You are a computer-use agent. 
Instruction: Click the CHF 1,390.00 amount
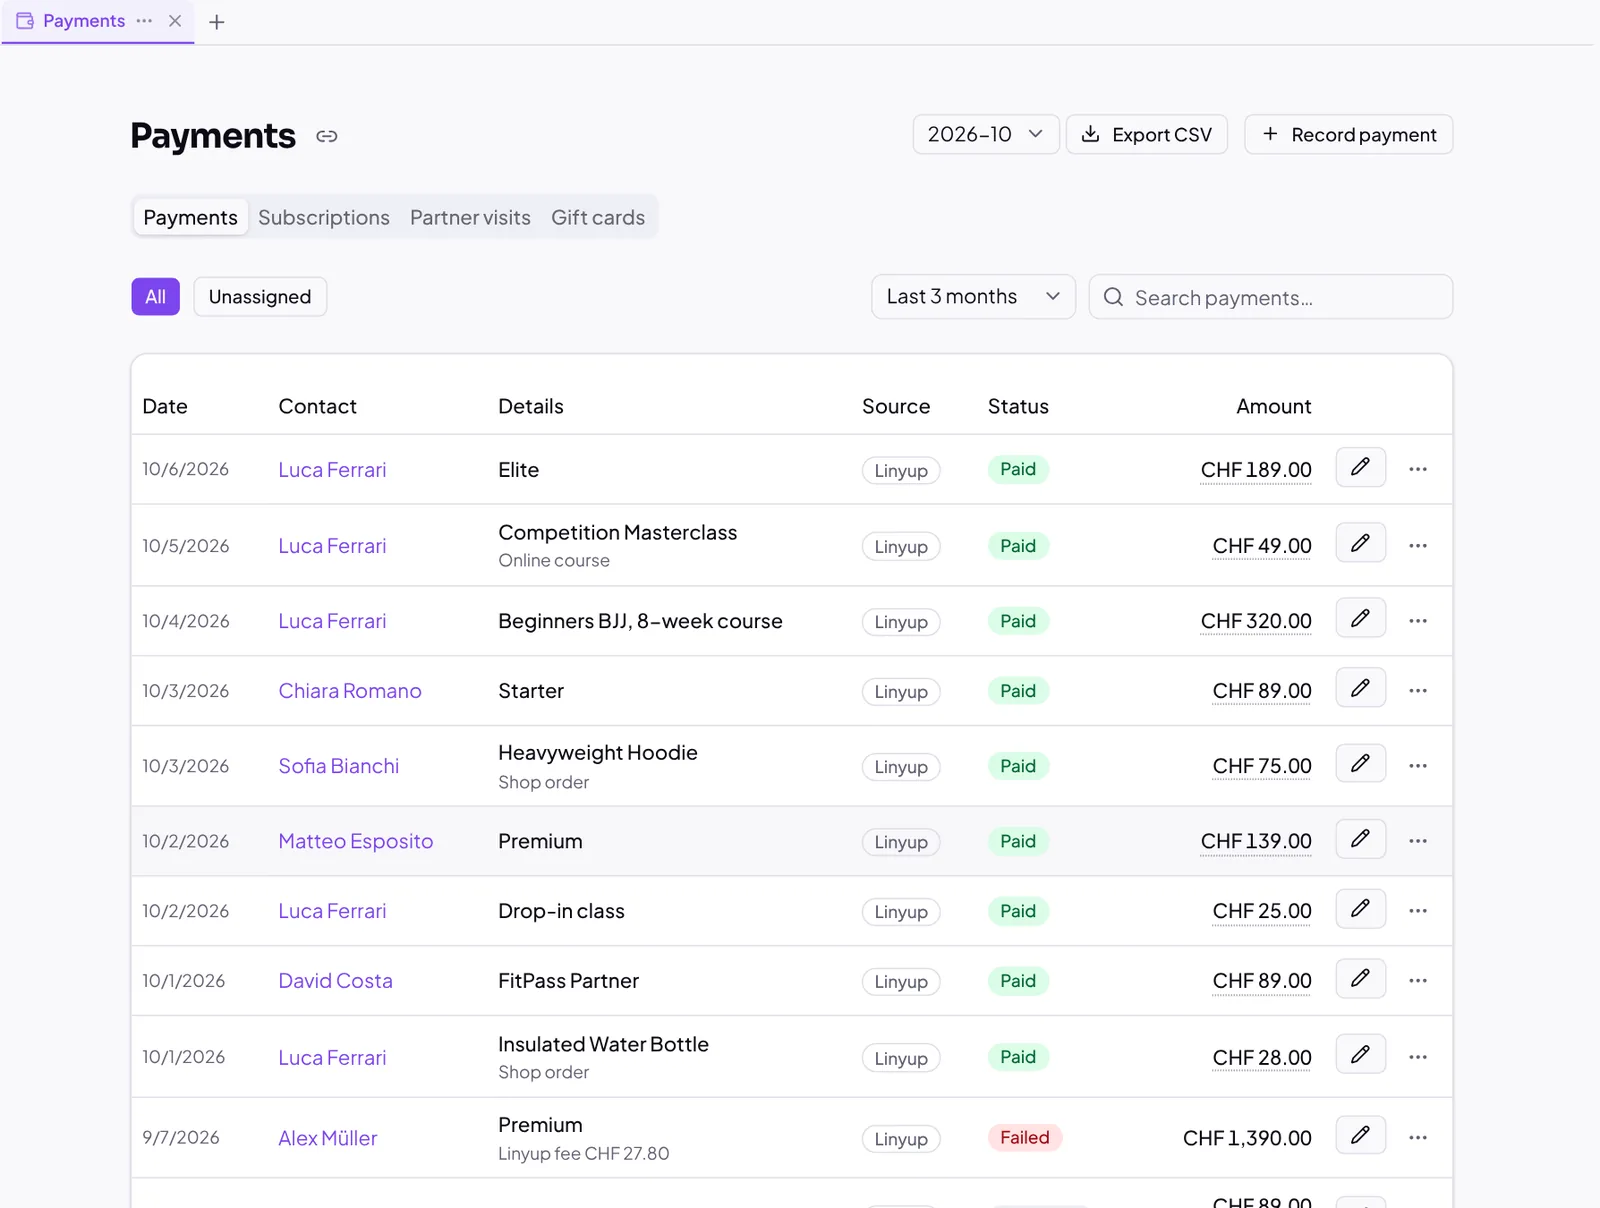coord(1247,1138)
